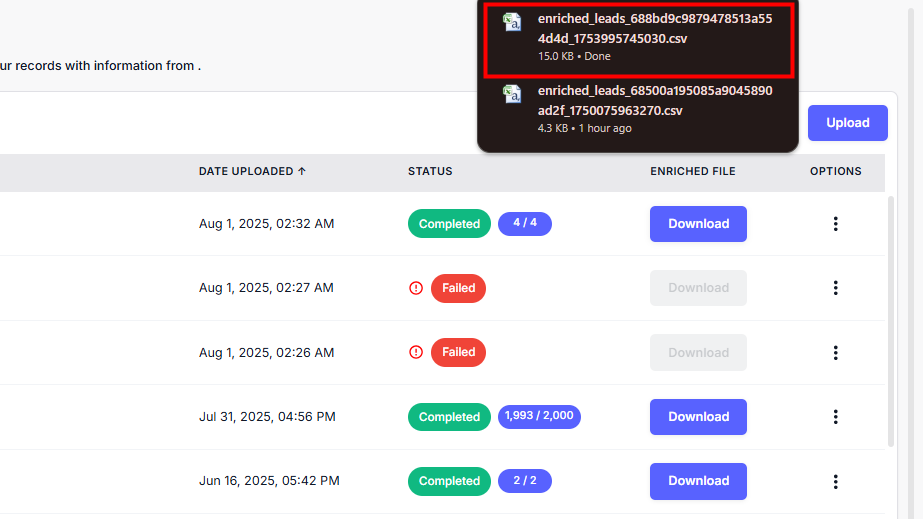923x519 pixels.
Task: Click the Completed status badge for 4 / 4 row
Action: pos(449,224)
